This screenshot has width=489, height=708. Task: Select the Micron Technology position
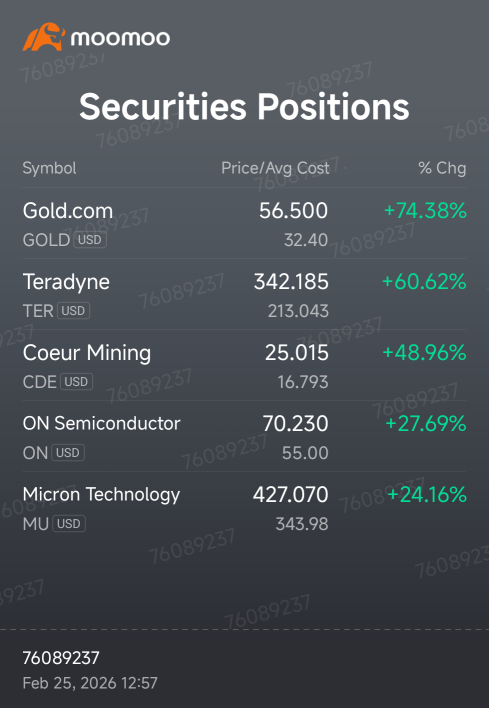pos(244,507)
